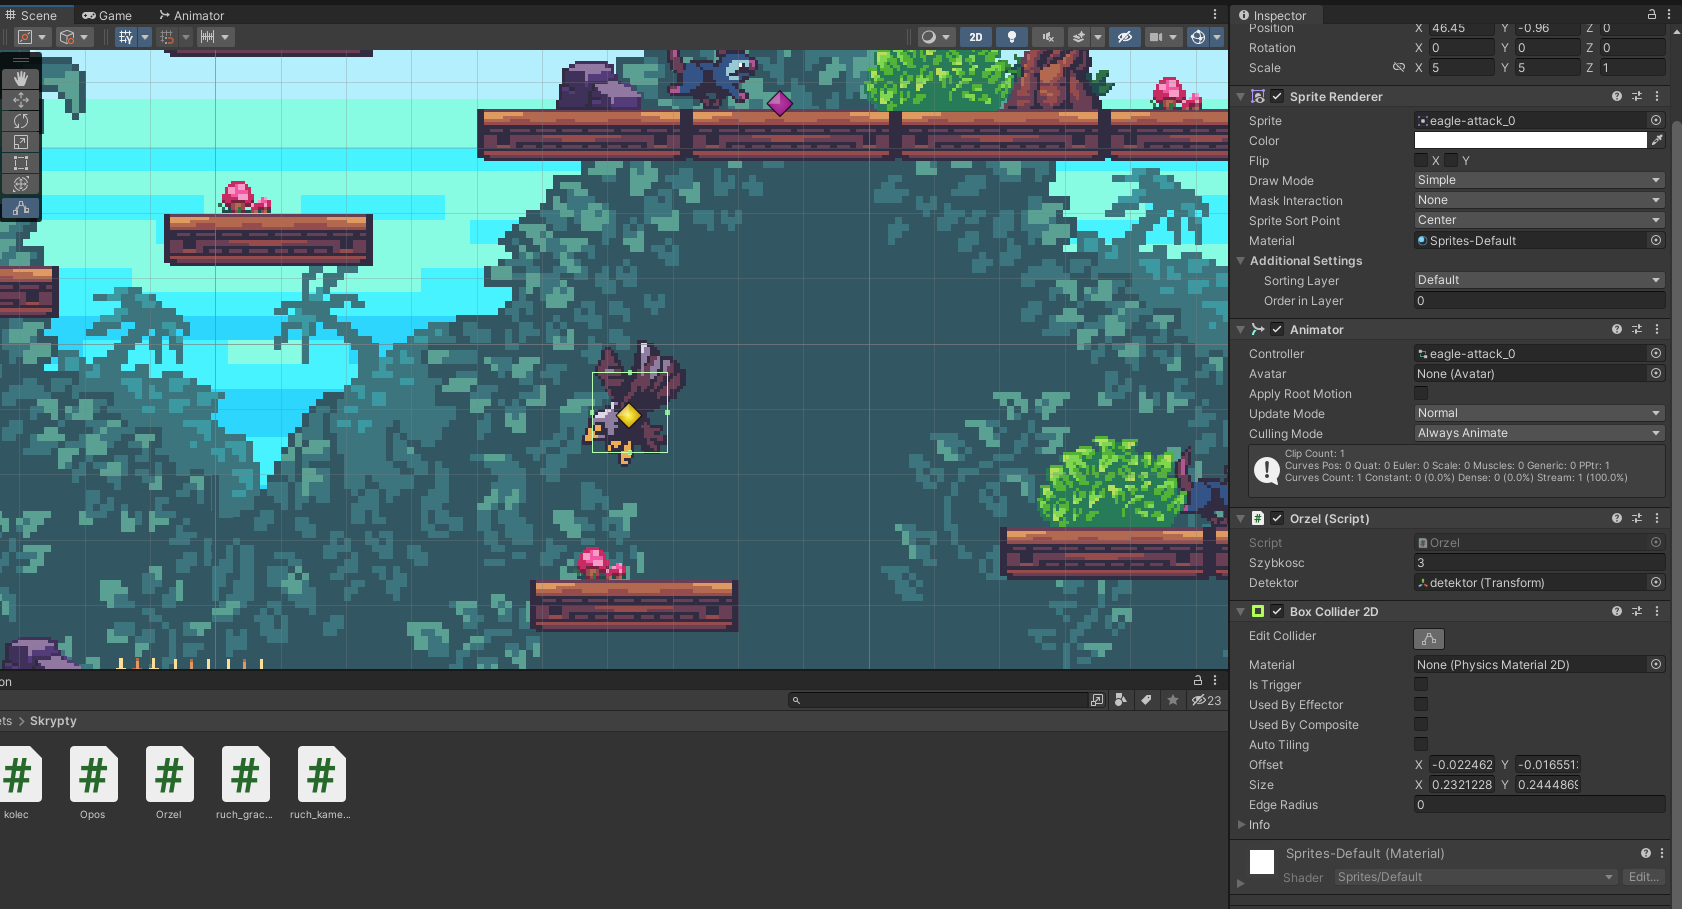The image size is (1682, 909).
Task: Open the Orzel script asset
Action: [169, 776]
